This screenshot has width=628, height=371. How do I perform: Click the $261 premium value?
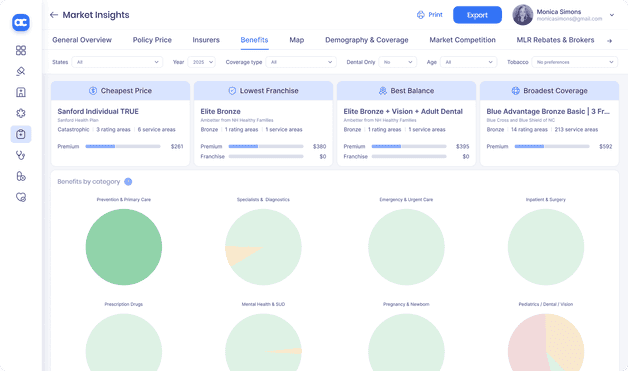tap(177, 147)
